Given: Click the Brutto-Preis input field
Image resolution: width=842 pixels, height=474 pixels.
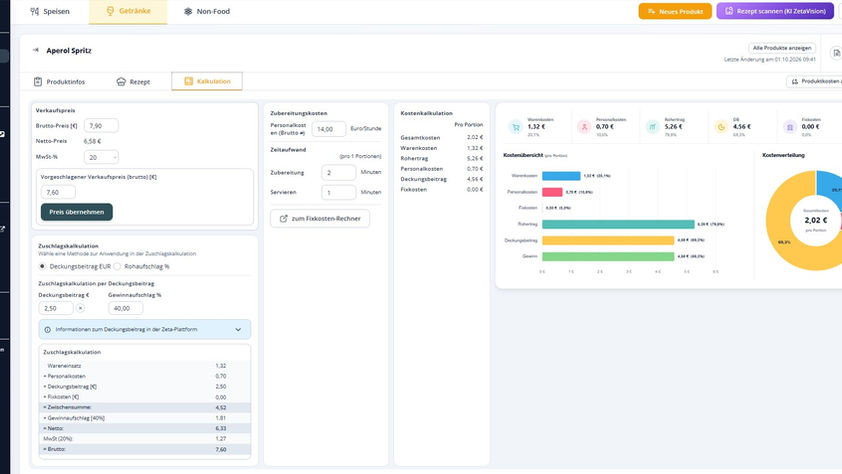Looking at the screenshot, I should (x=101, y=126).
